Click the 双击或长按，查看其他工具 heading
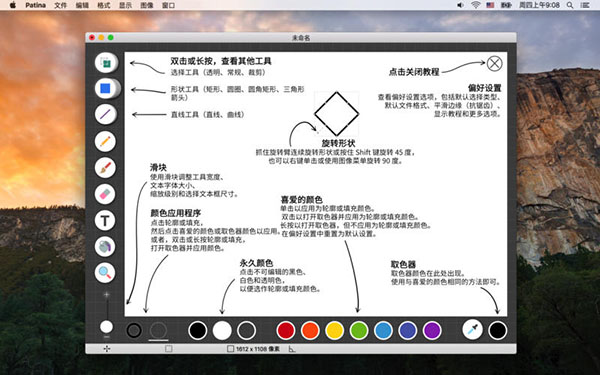Screen dimensions: 600x375 [x=221, y=61]
